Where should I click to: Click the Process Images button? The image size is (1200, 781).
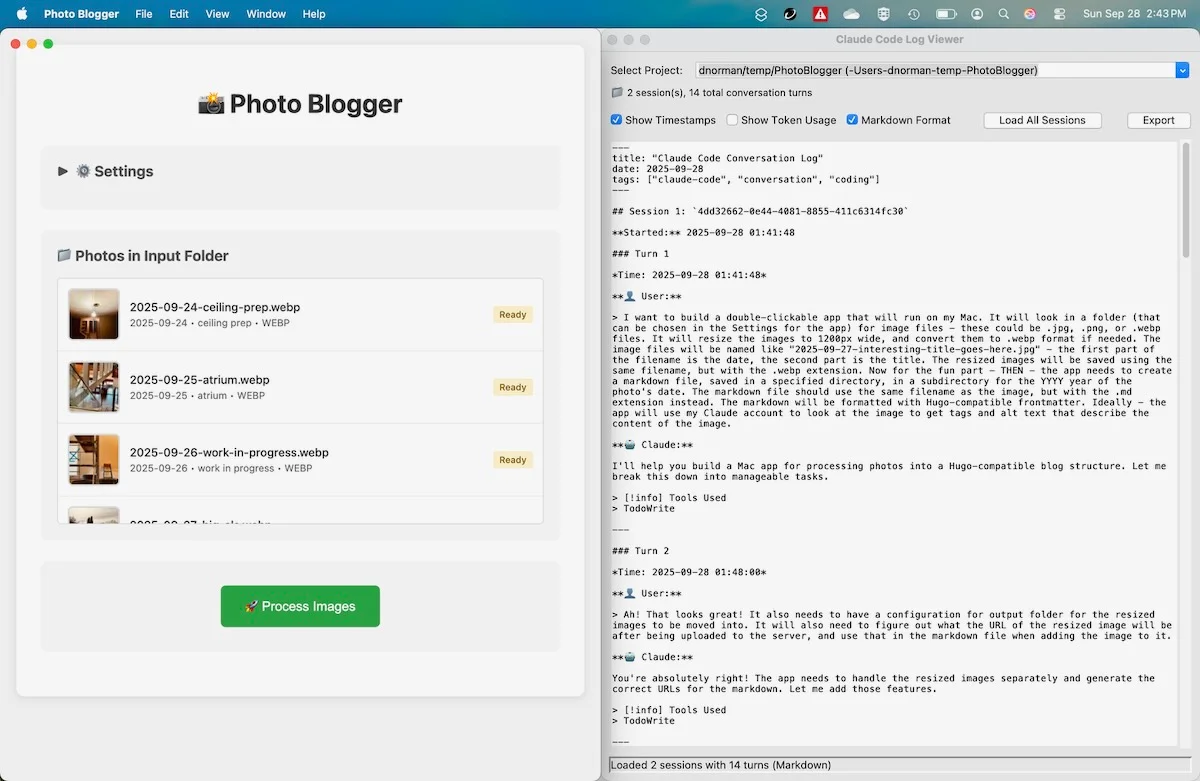300,606
